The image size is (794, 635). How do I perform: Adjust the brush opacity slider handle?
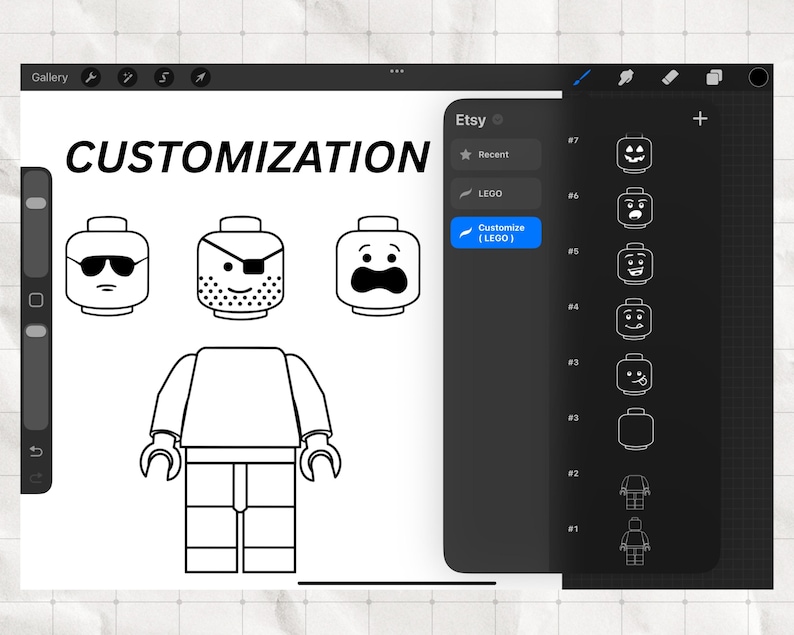pyautogui.click(x=36, y=331)
